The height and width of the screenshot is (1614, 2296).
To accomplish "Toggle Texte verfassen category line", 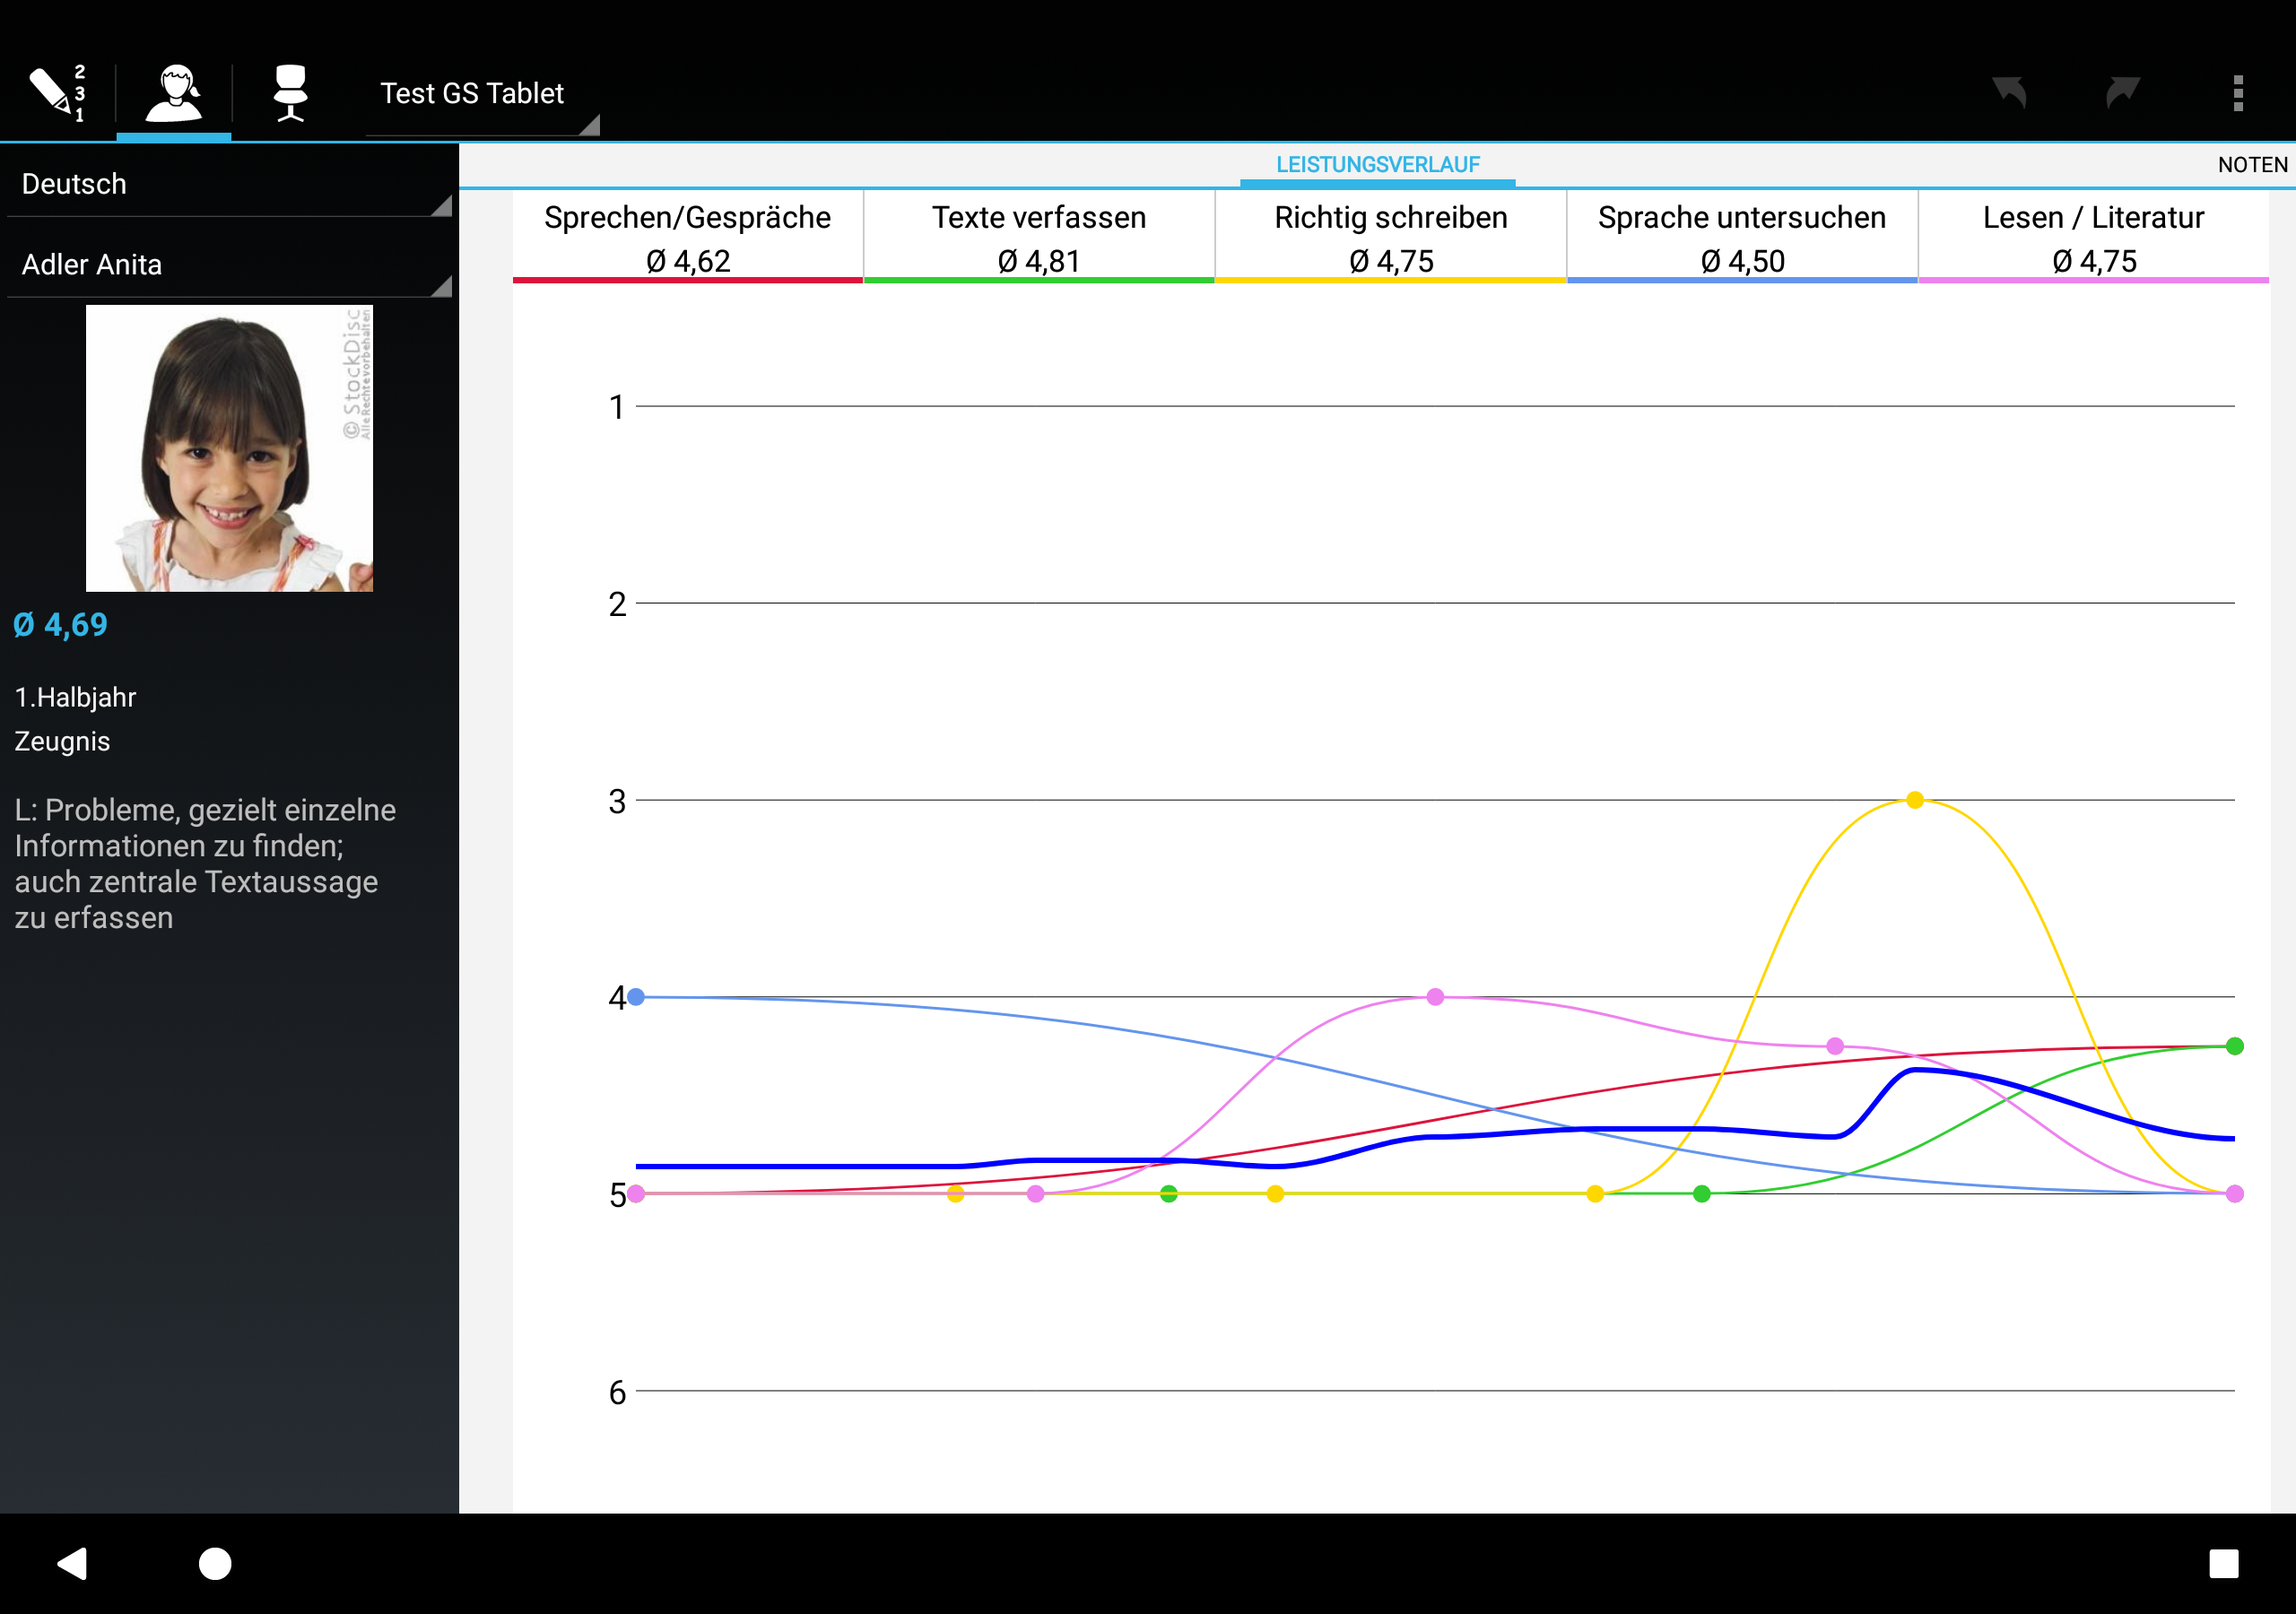I will pyautogui.click(x=1039, y=238).
